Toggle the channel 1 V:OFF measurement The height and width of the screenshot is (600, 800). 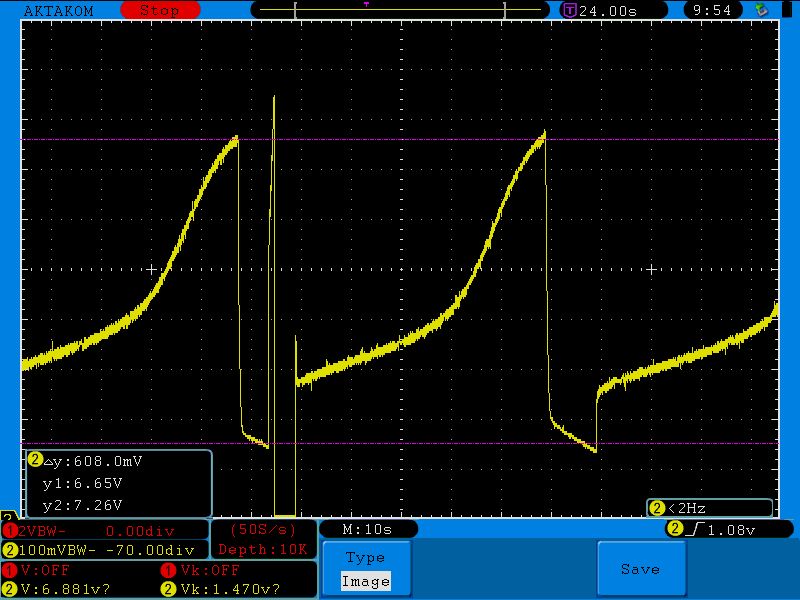click(x=40, y=570)
